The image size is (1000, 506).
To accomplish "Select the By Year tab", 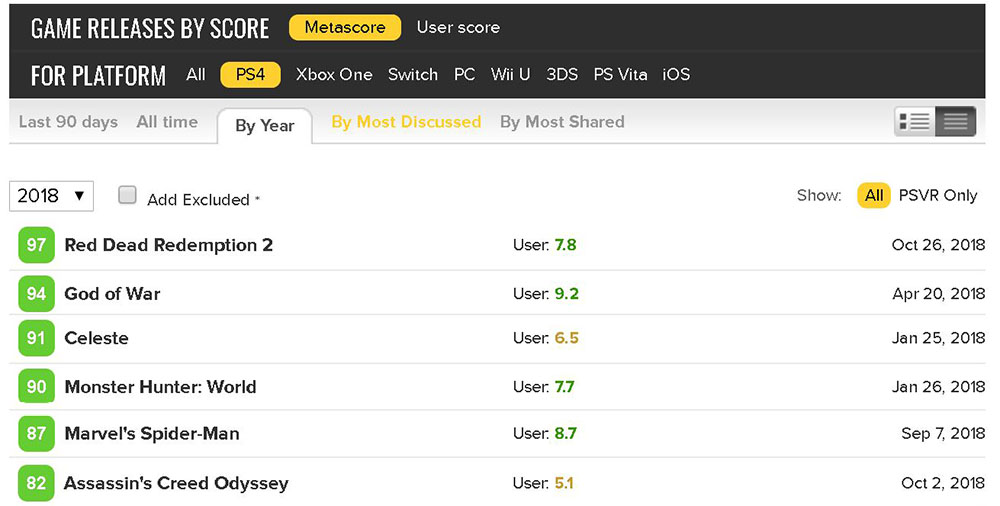I will pos(265,126).
